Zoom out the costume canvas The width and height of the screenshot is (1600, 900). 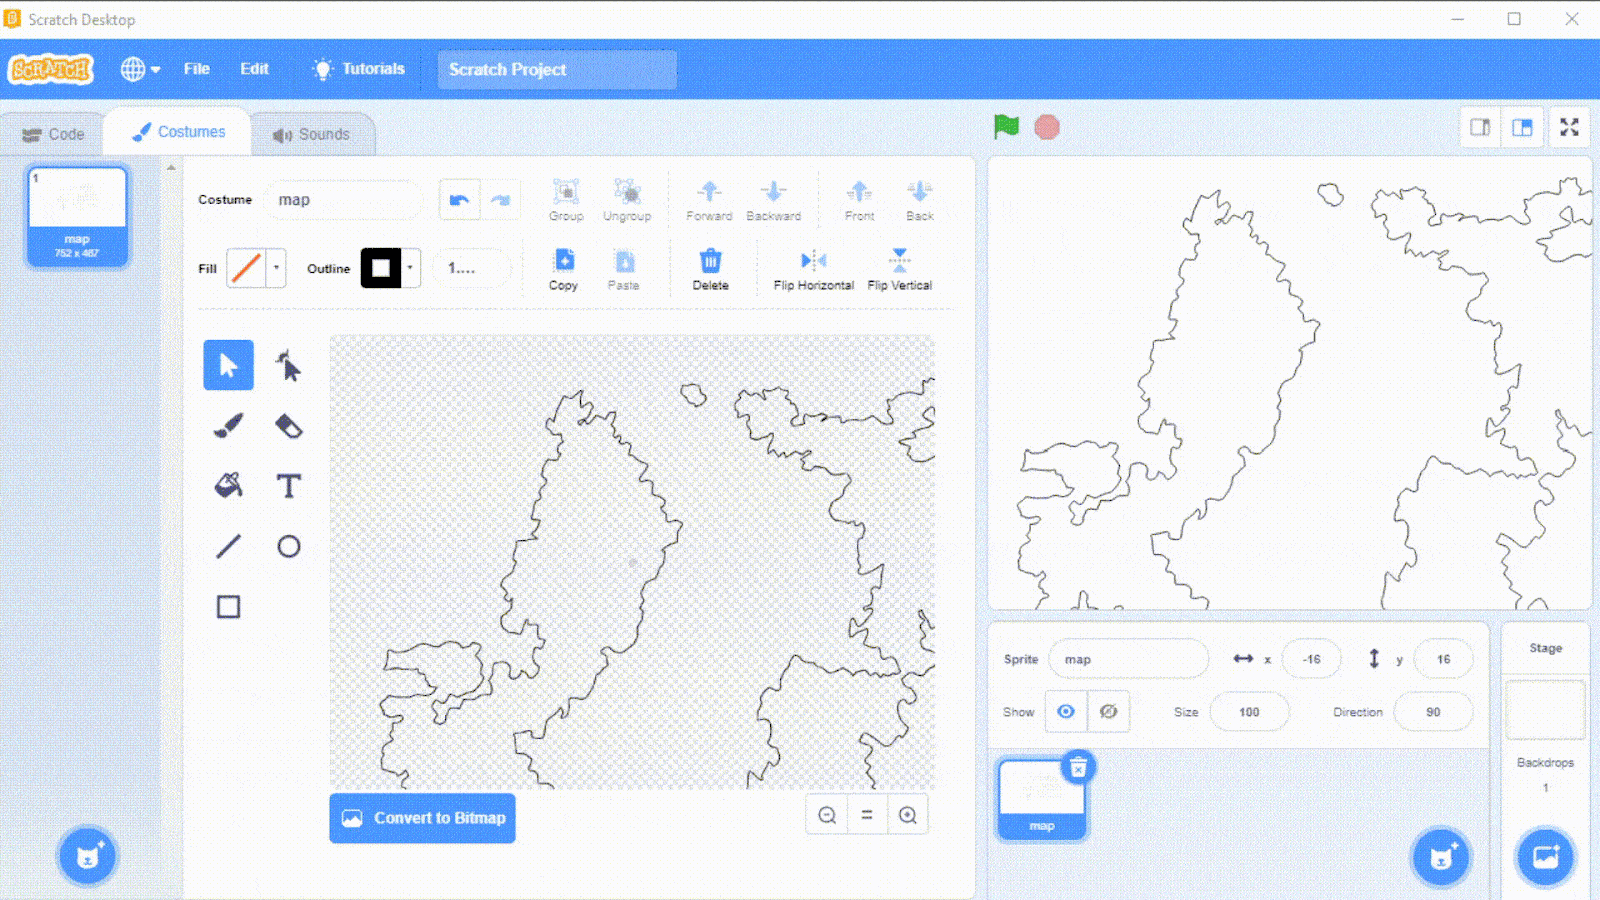(x=827, y=815)
